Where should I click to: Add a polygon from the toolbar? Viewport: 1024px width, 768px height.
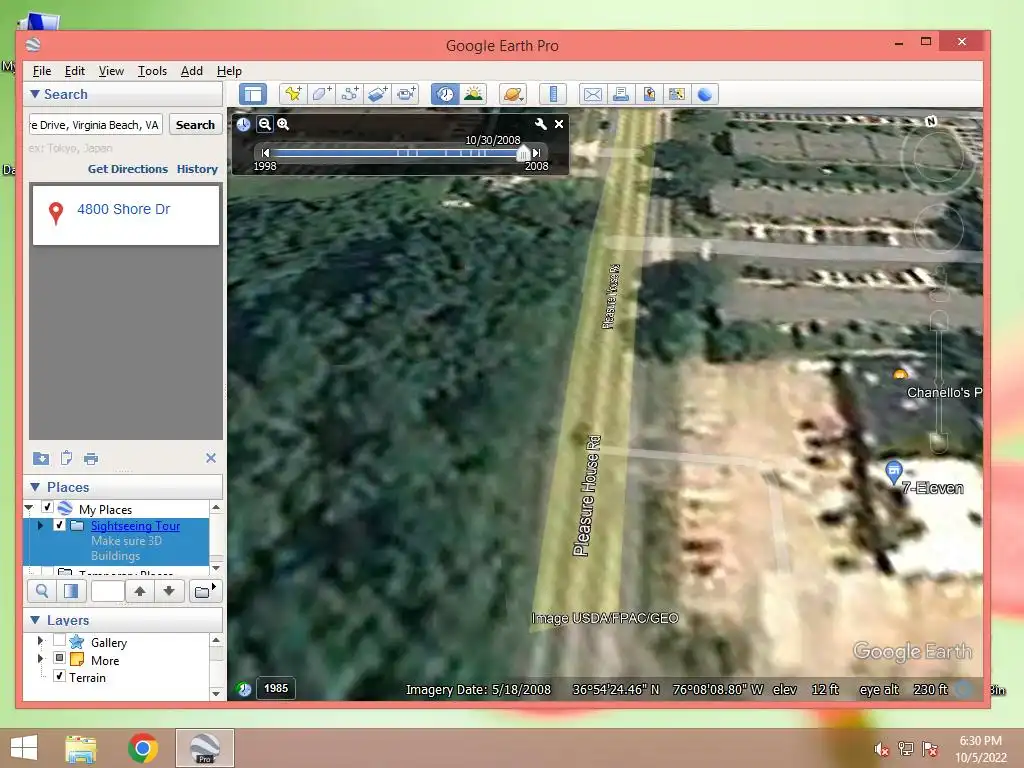[x=321, y=94]
